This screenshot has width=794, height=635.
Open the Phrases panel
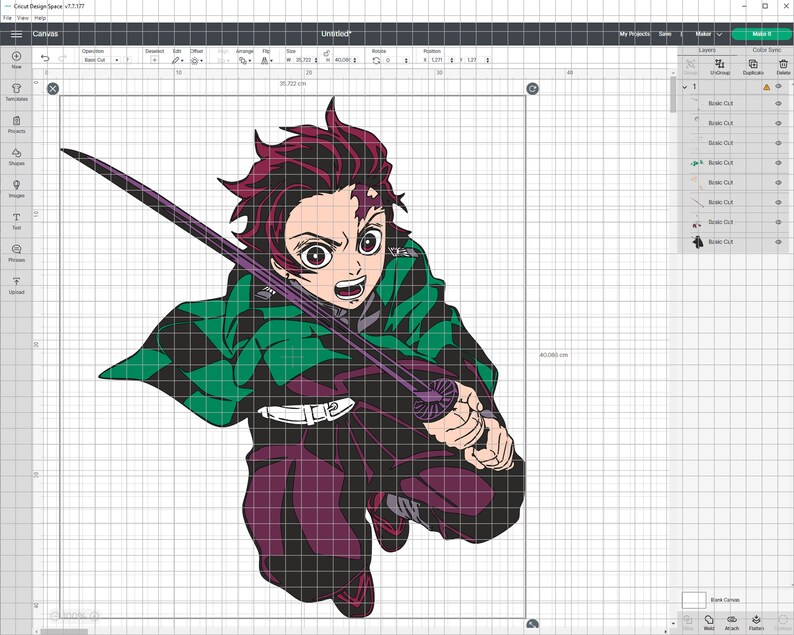[x=16, y=253]
